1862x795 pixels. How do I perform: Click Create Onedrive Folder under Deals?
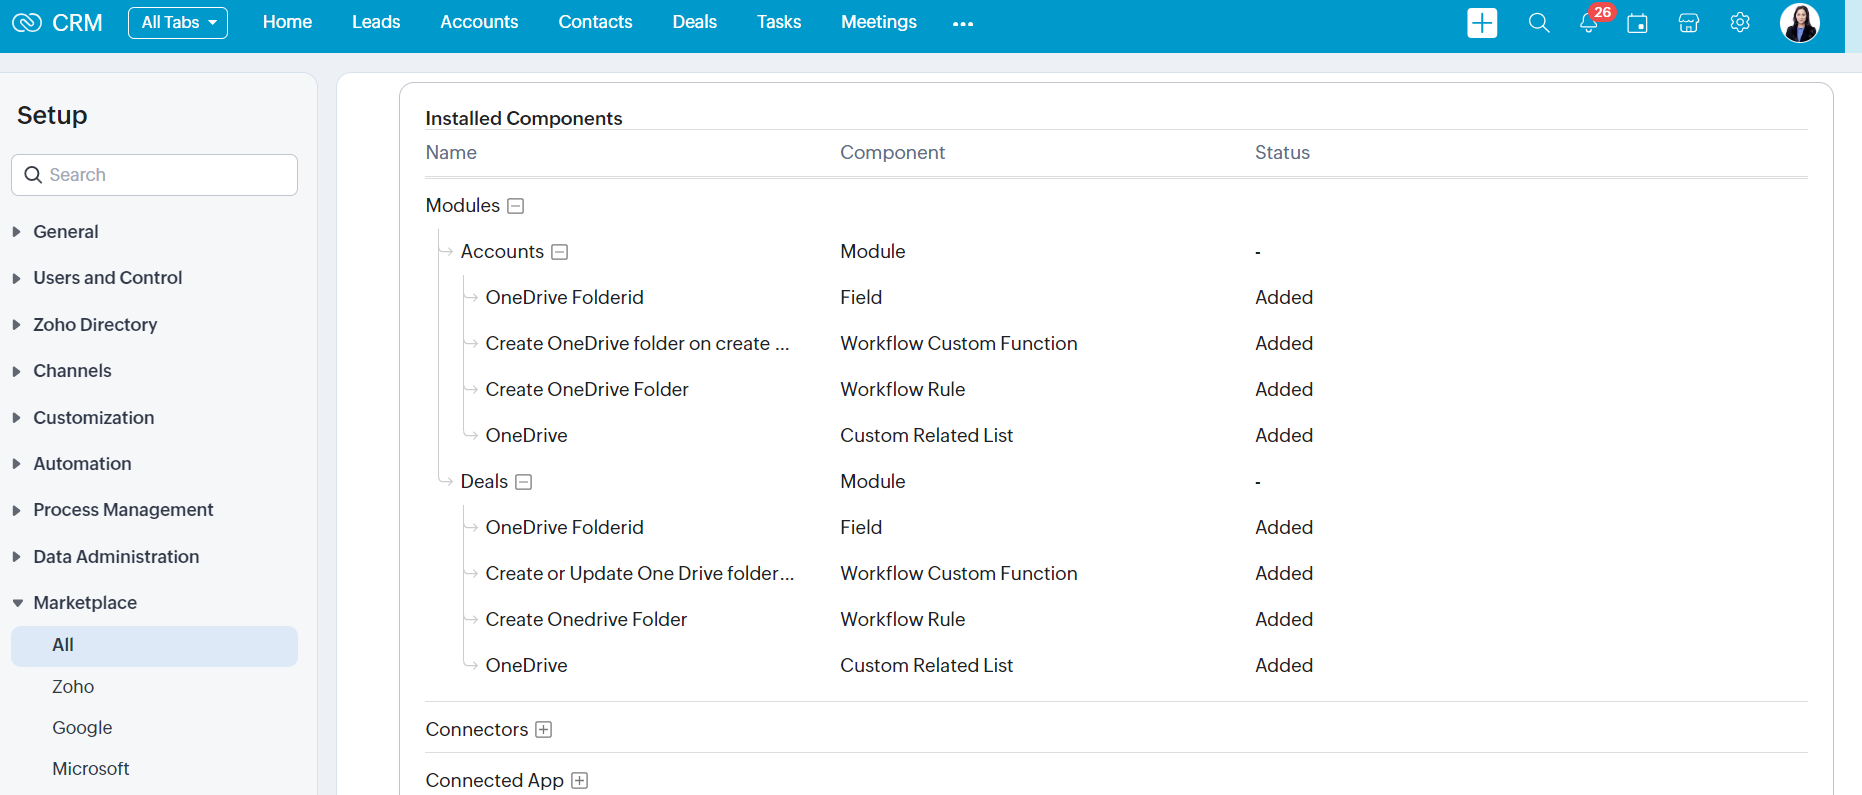tap(586, 620)
